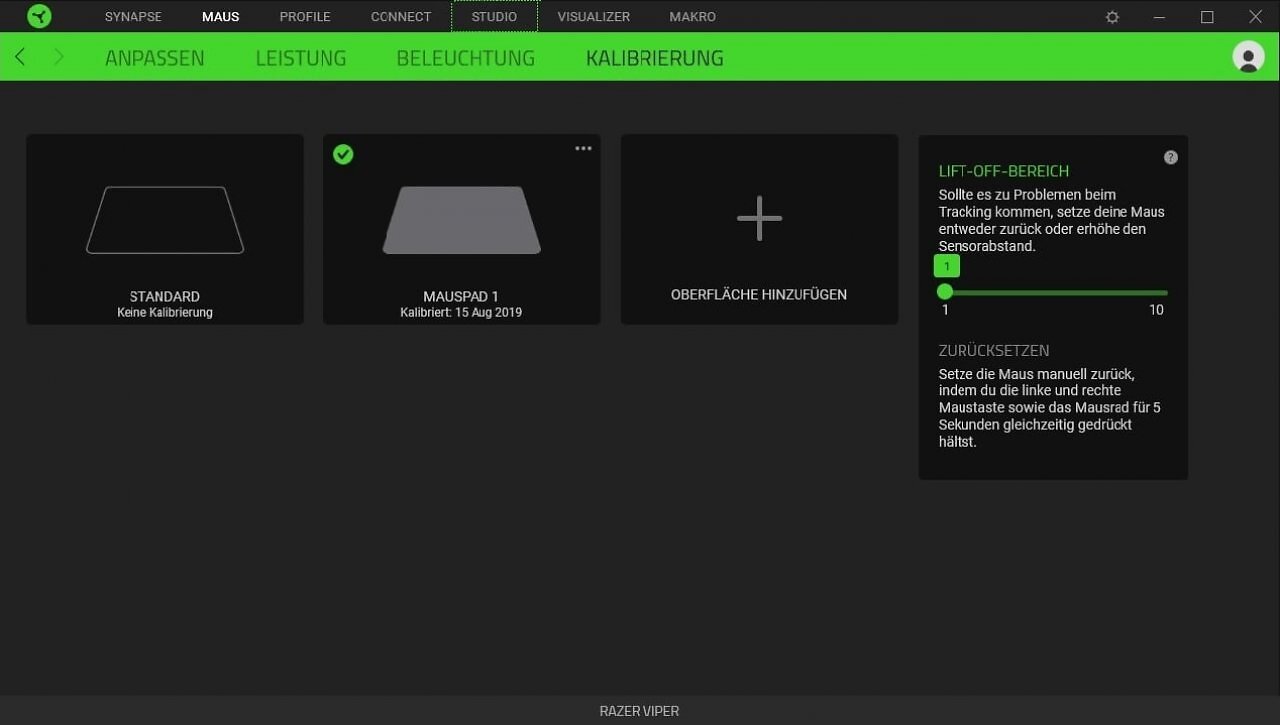
Task: Minimize the Razer Synapse window
Action: 1159,17
